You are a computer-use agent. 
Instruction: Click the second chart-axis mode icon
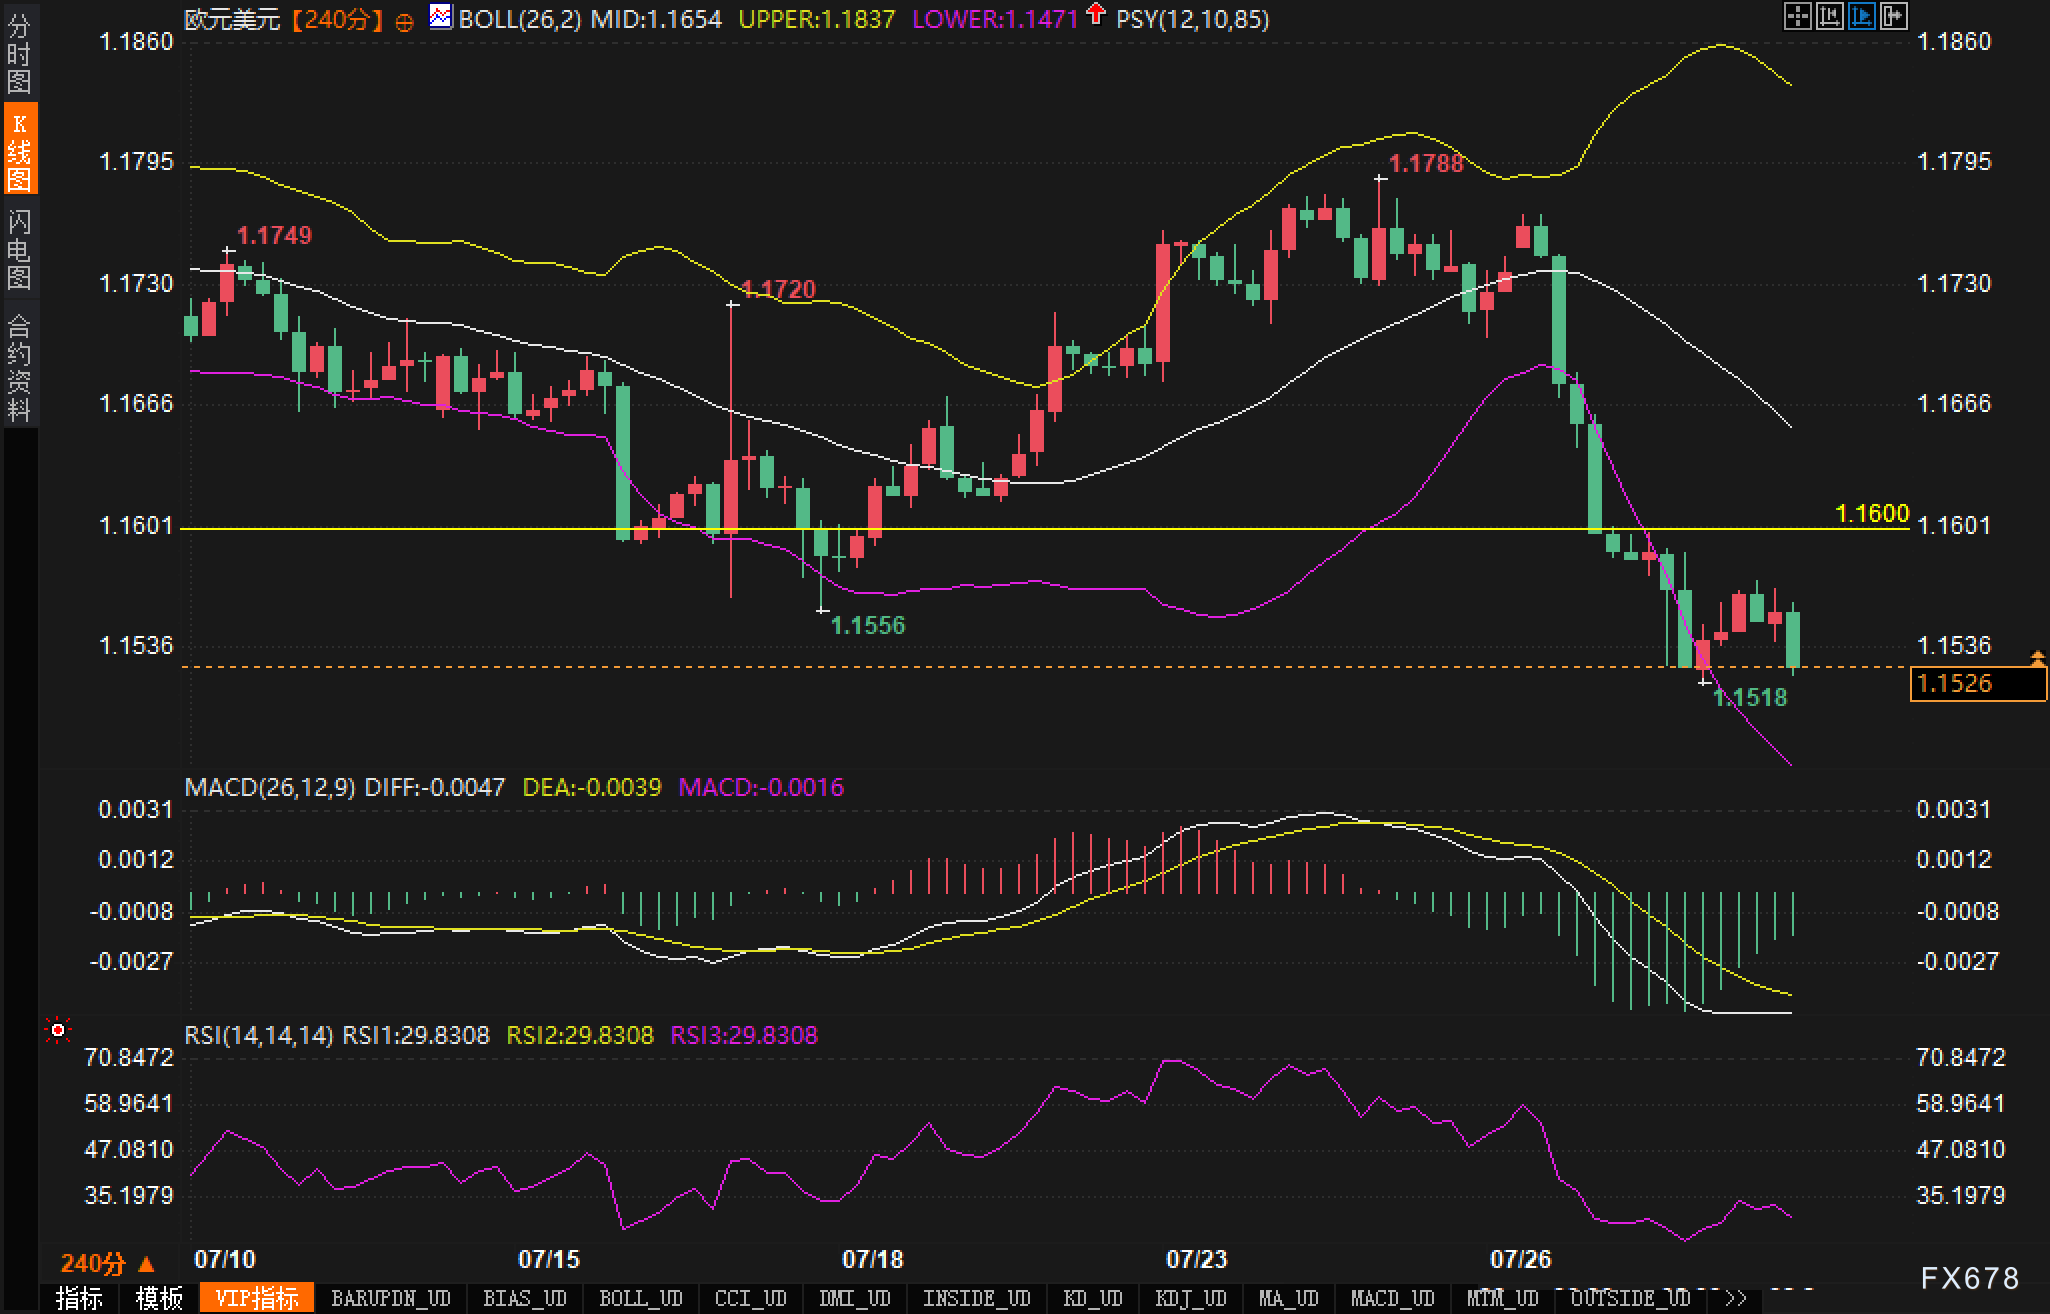[x=1829, y=16]
